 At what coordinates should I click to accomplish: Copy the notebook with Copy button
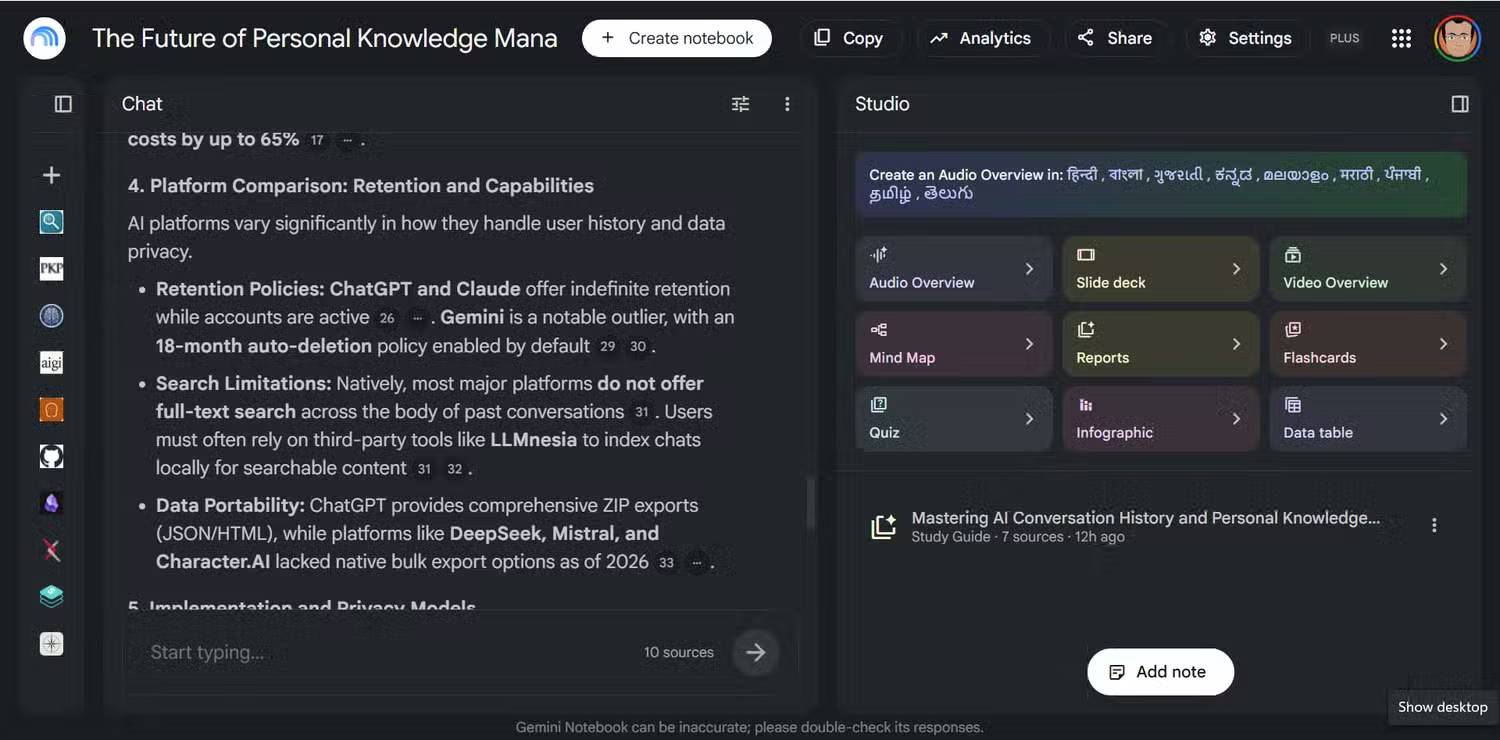tap(848, 38)
